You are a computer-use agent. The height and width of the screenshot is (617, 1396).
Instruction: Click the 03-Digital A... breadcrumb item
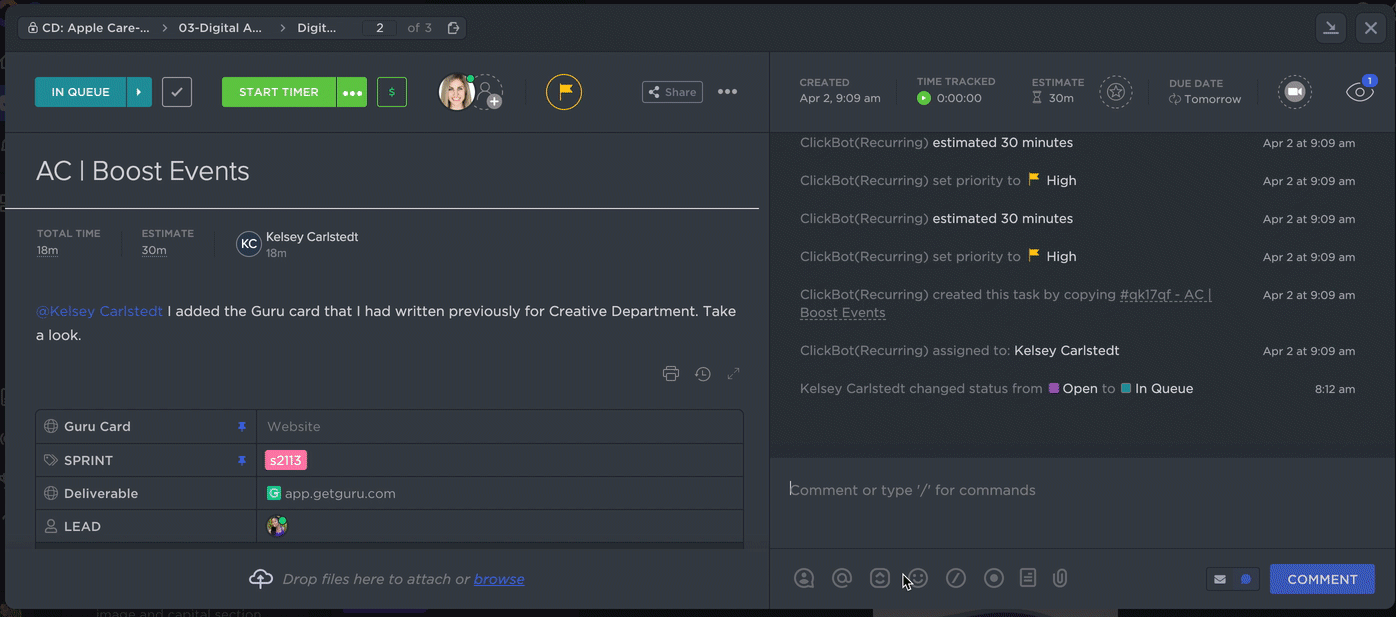pyautogui.click(x=220, y=28)
